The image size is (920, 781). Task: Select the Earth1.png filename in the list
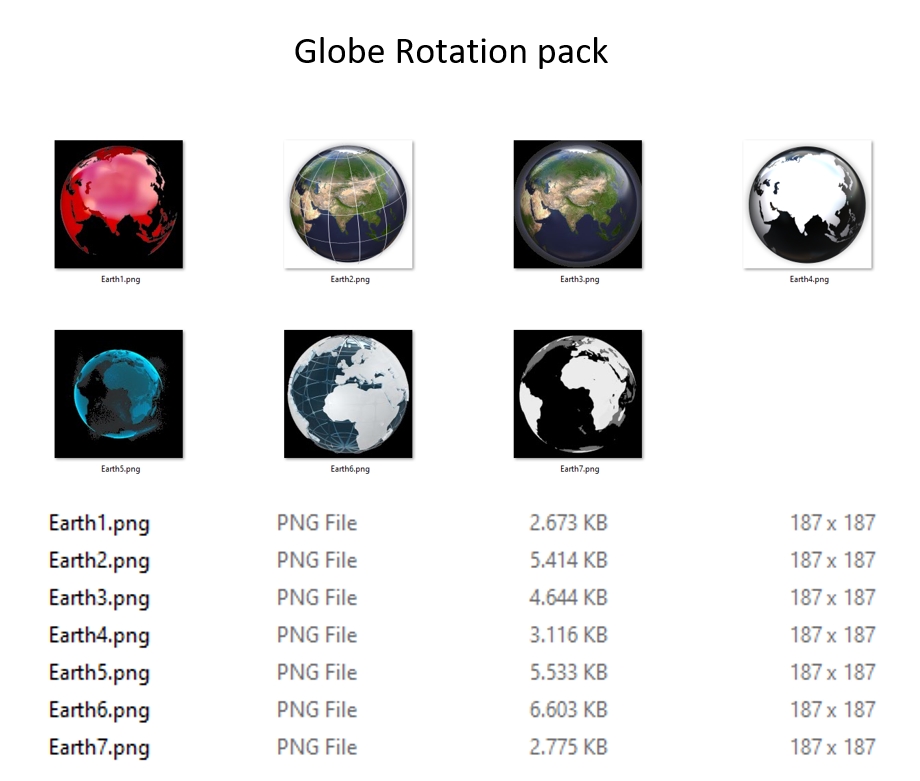click(100, 522)
